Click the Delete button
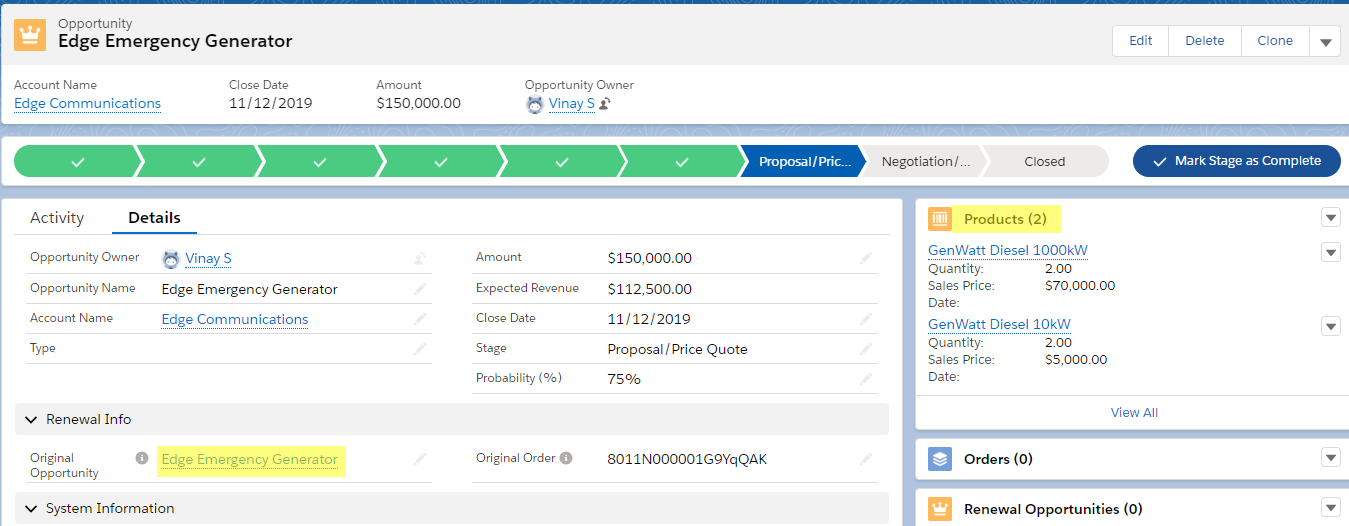Image resolution: width=1349 pixels, height=526 pixels. pos(1205,41)
